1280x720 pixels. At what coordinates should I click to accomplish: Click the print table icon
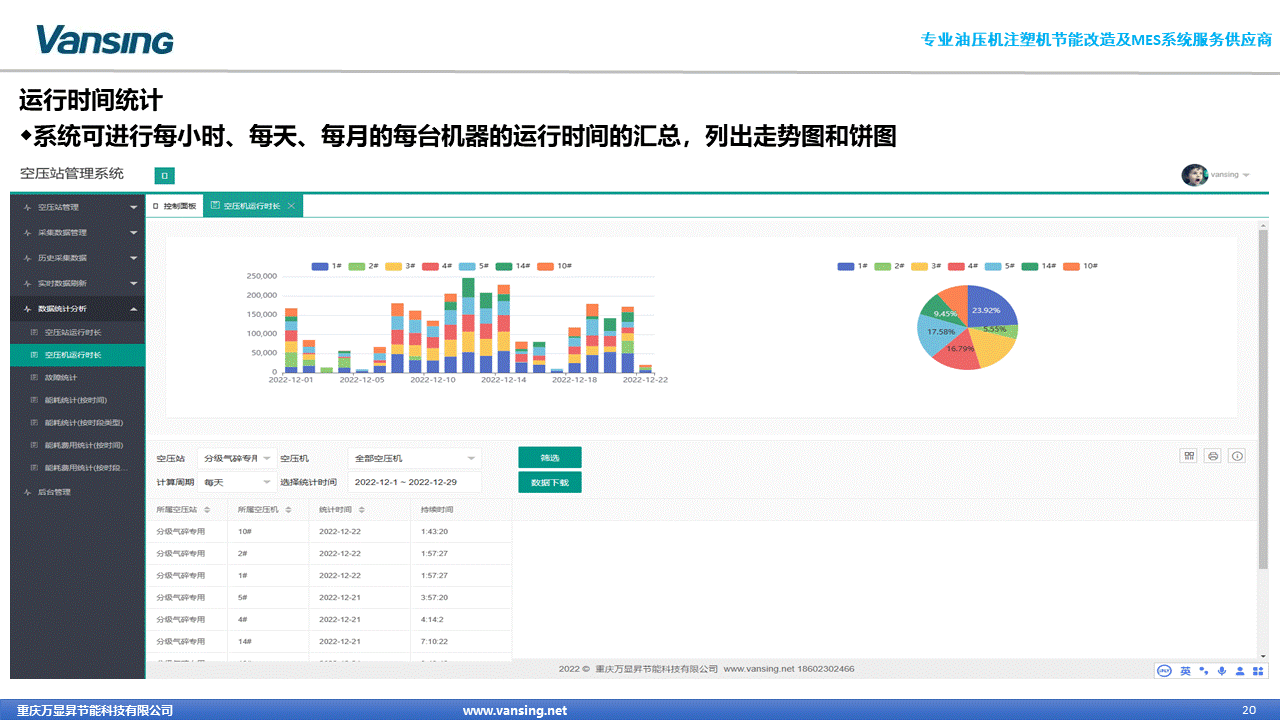pos(1213,456)
